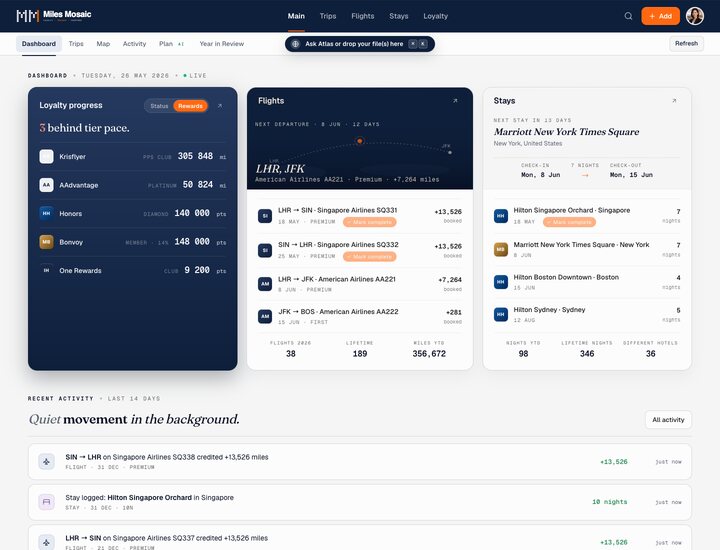The height and width of the screenshot is (550, 720).
Task: Click the Ask Atlas input bar
Action: 360,44
